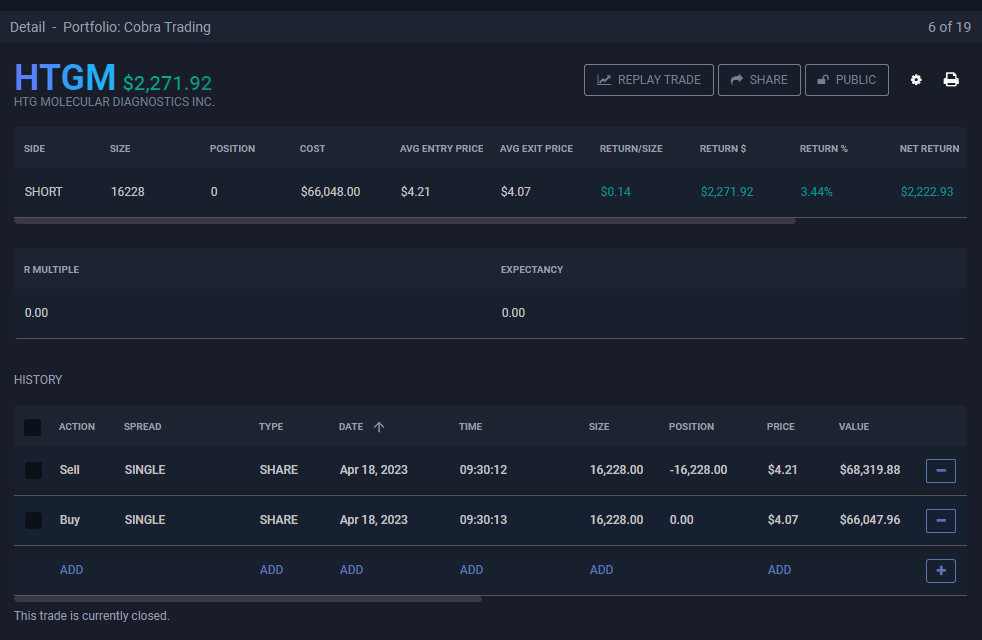Share this HTGM trade

click(x=759, y=80)
